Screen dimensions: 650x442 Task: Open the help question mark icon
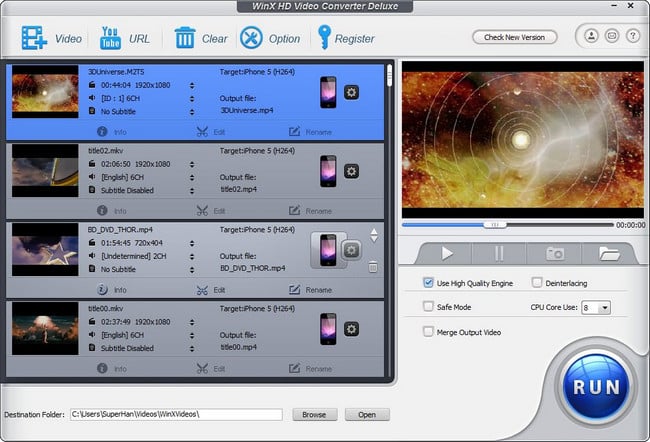tap(633, 36)
